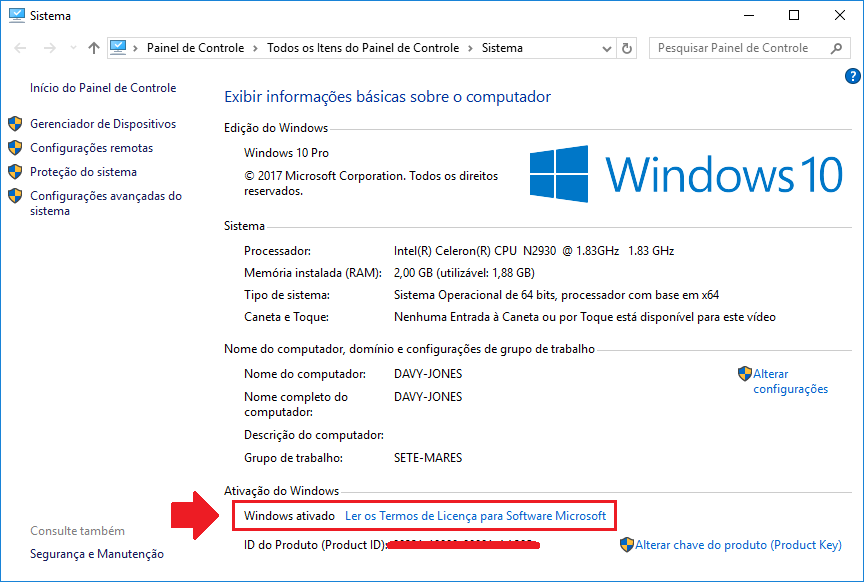Click Alterar configurações link
The image size is (864, 582).
tap(790, 381)
